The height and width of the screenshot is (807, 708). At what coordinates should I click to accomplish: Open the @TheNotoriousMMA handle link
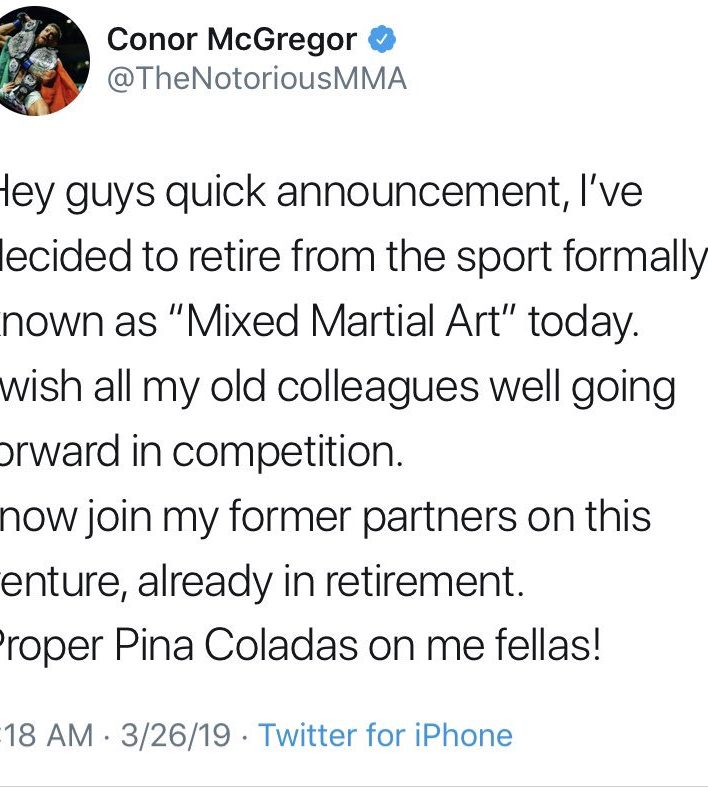[256, 80]
